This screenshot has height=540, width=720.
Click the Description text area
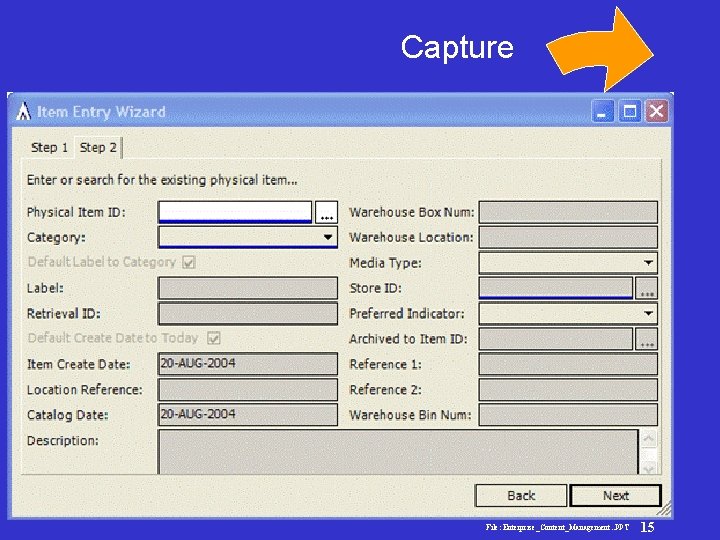[x=398, y=452]
